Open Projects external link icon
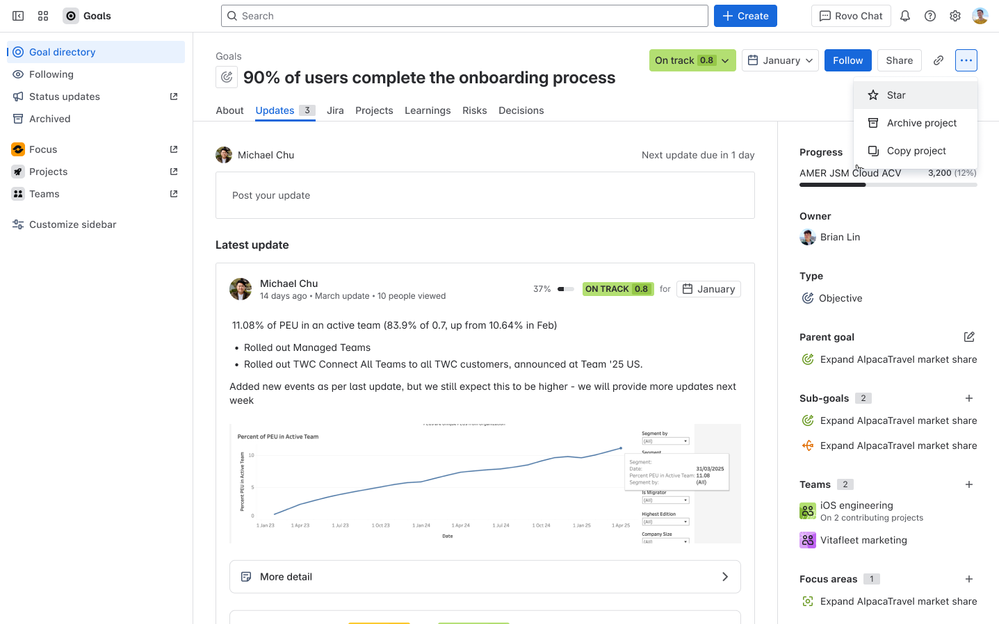Screen dimensions: 999x624 (173, 171)
